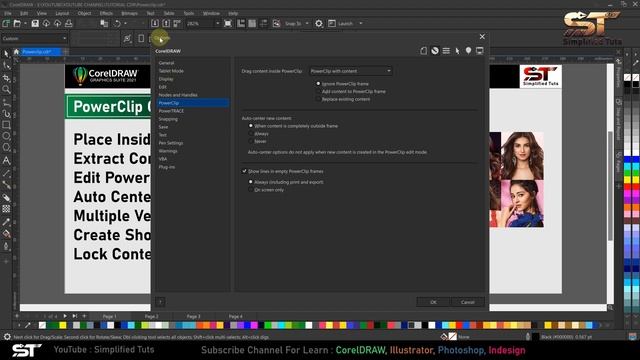Click the New document toolbar icon
This screenshot has height=360, width=640.
(x=6, y=23)
